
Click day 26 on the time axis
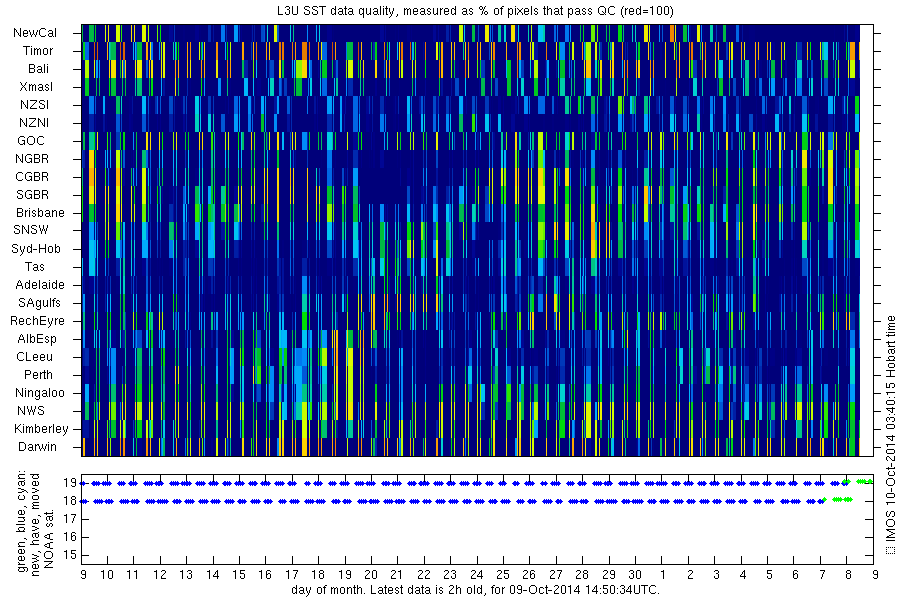529,575
